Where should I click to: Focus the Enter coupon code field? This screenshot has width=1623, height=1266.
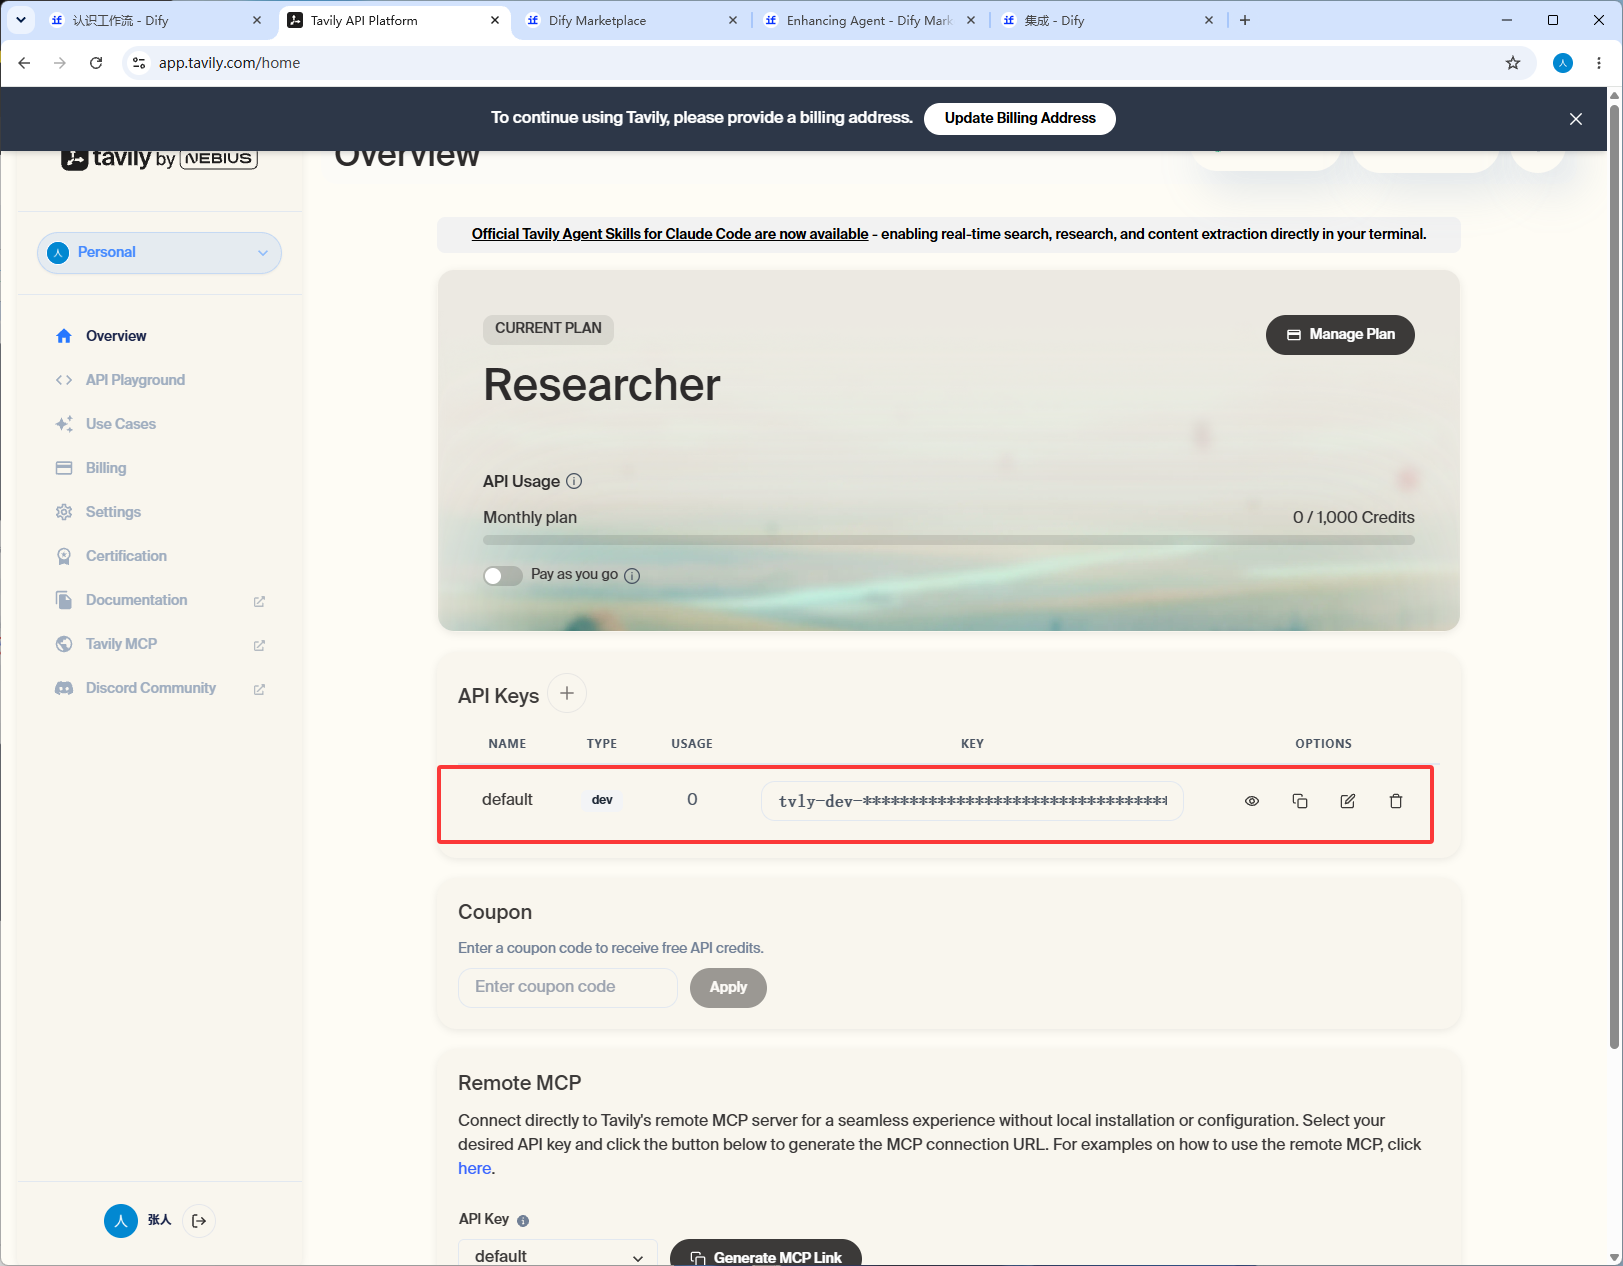[x=567, y=987]
